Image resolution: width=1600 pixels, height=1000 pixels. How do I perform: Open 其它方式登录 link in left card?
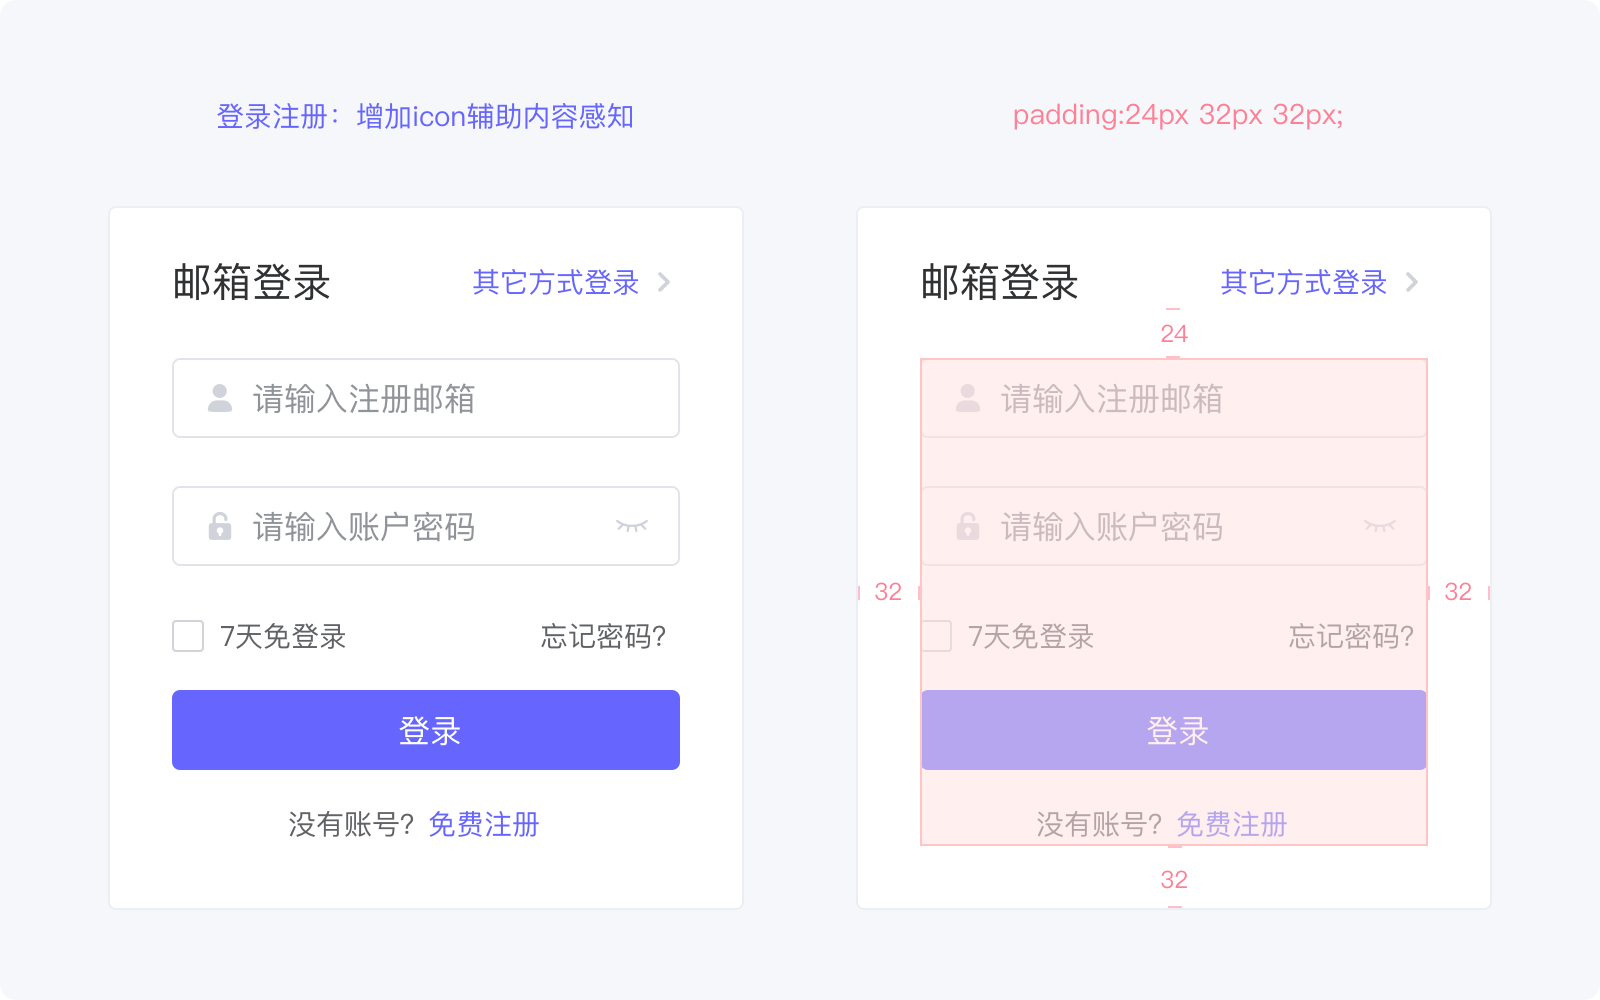point(556,282)
